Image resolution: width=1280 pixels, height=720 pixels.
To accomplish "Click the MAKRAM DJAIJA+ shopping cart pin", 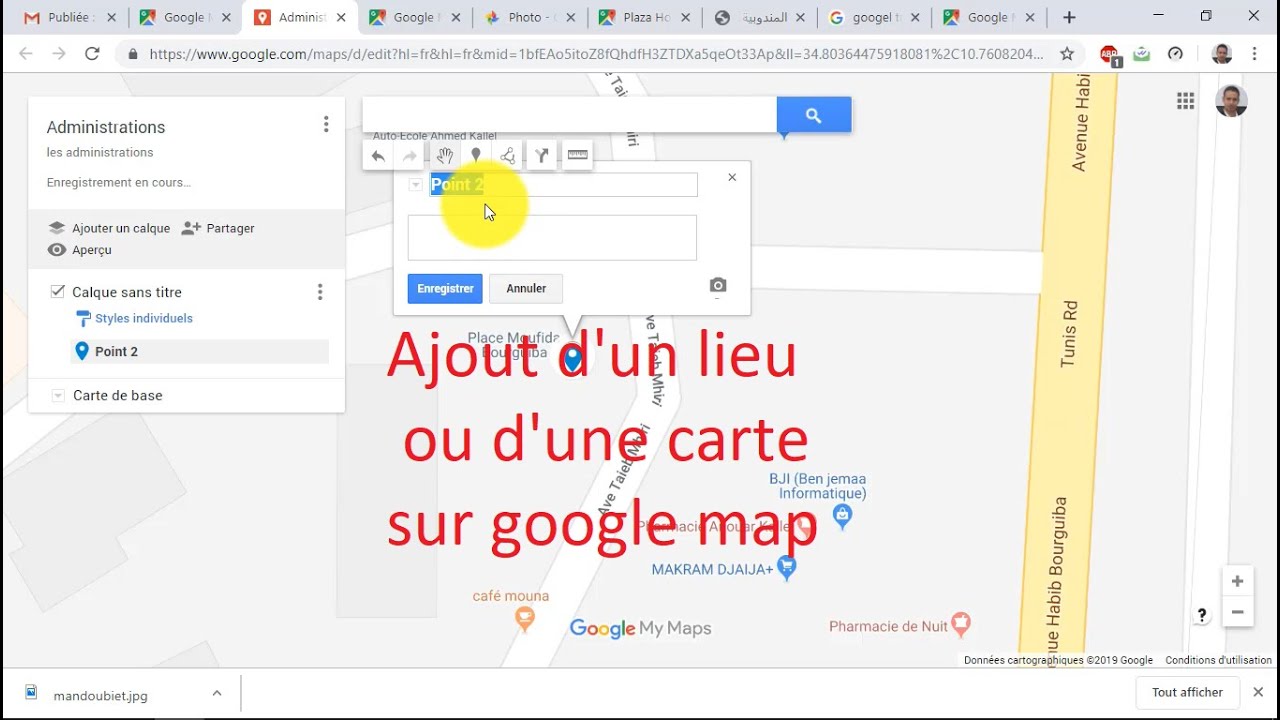I will tap(787, 568).
